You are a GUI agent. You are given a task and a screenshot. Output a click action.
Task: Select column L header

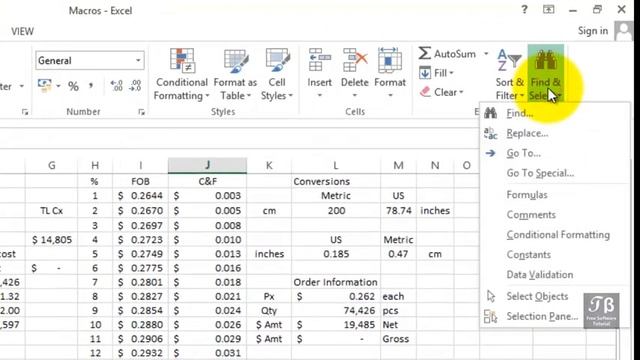pos(336,165)
